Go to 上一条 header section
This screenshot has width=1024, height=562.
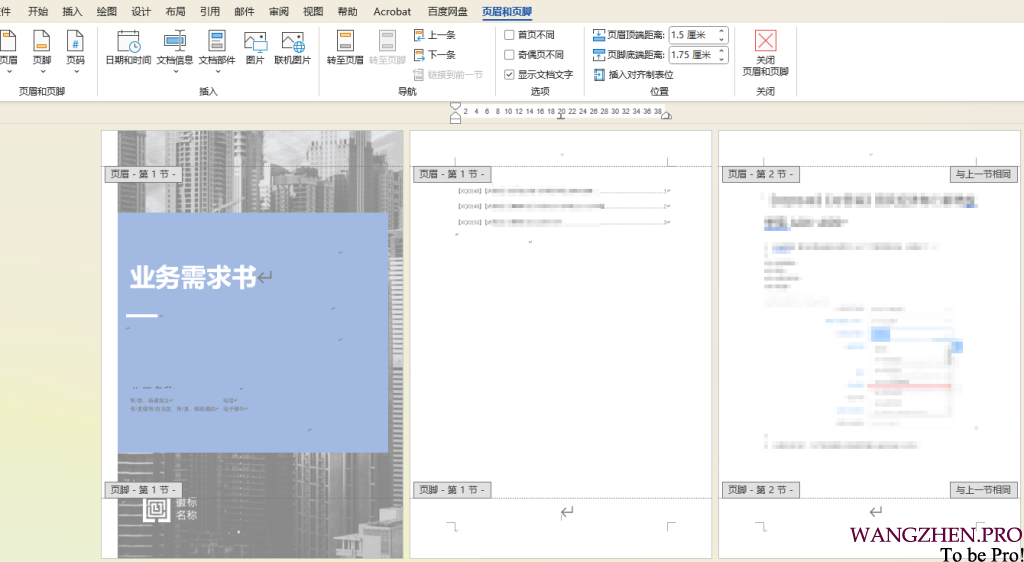pos(435,35)
